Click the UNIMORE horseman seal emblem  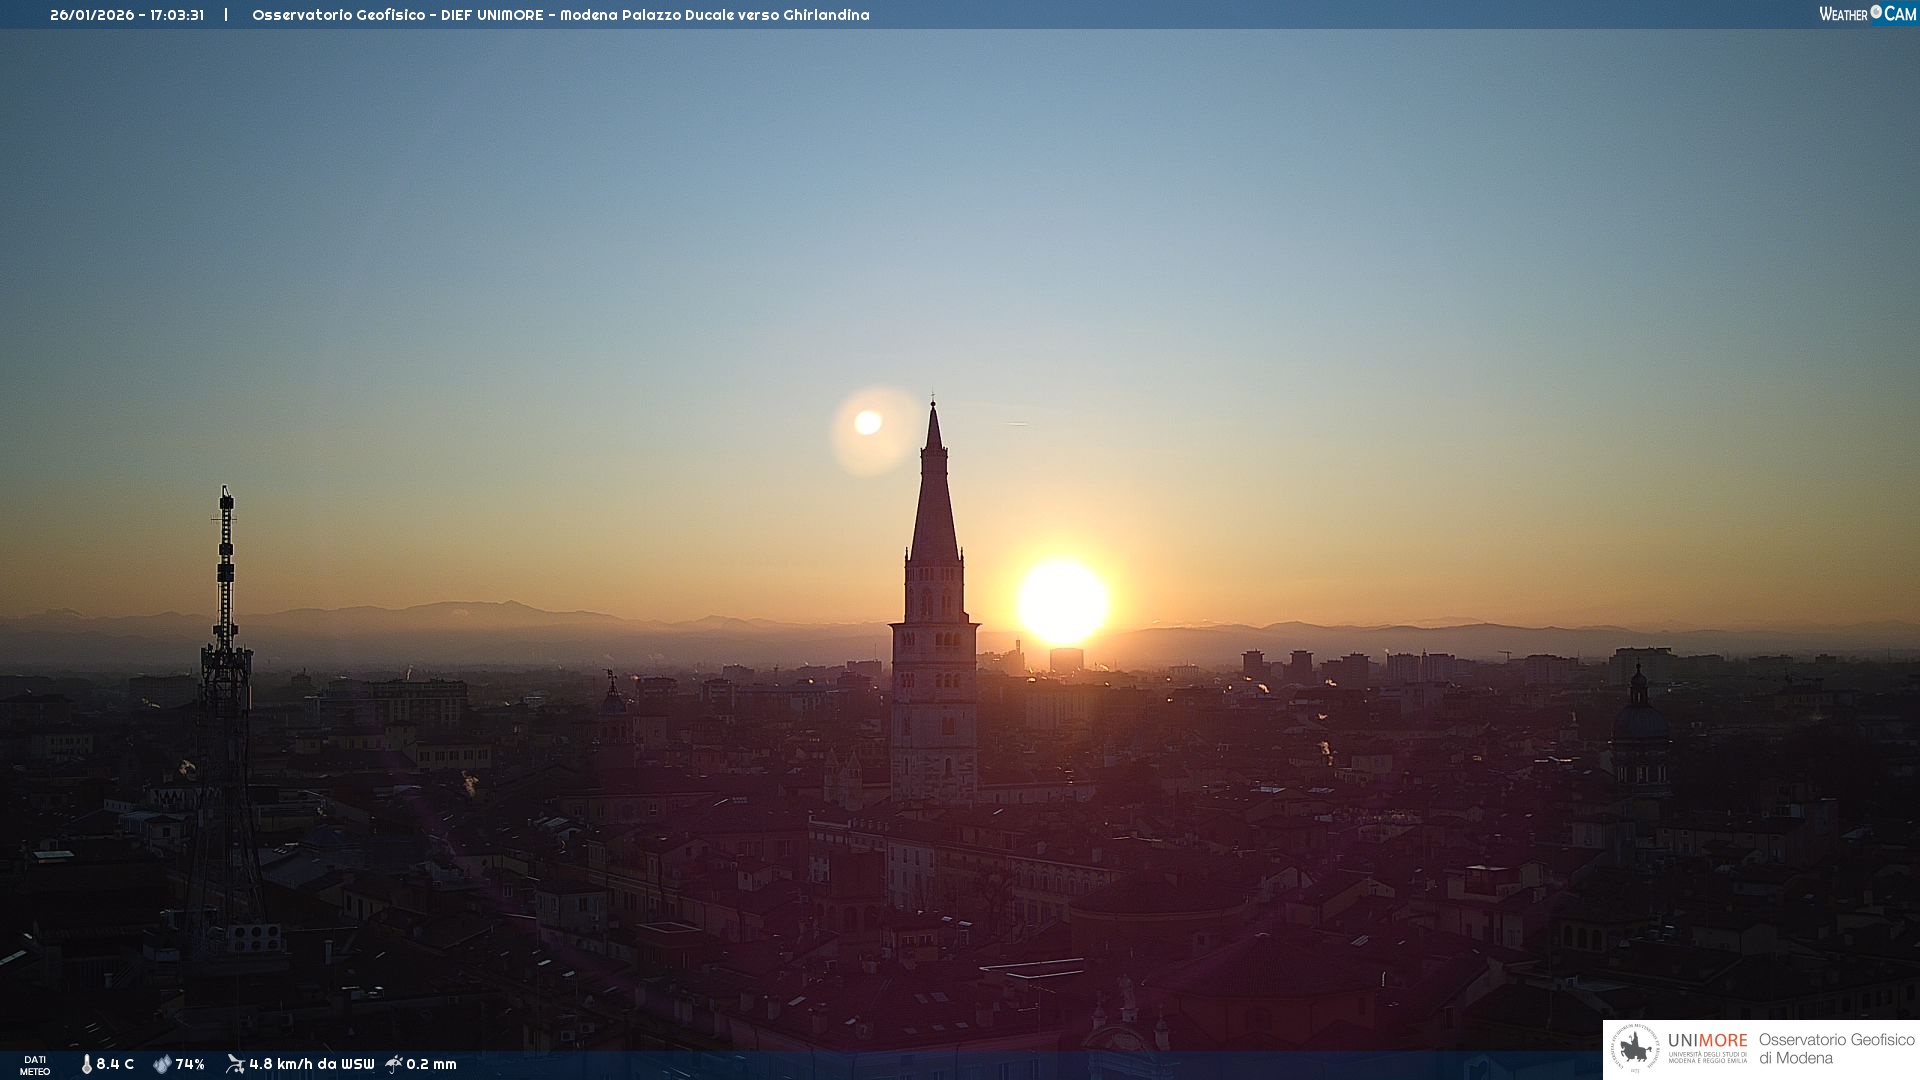coord(1635,1049)
